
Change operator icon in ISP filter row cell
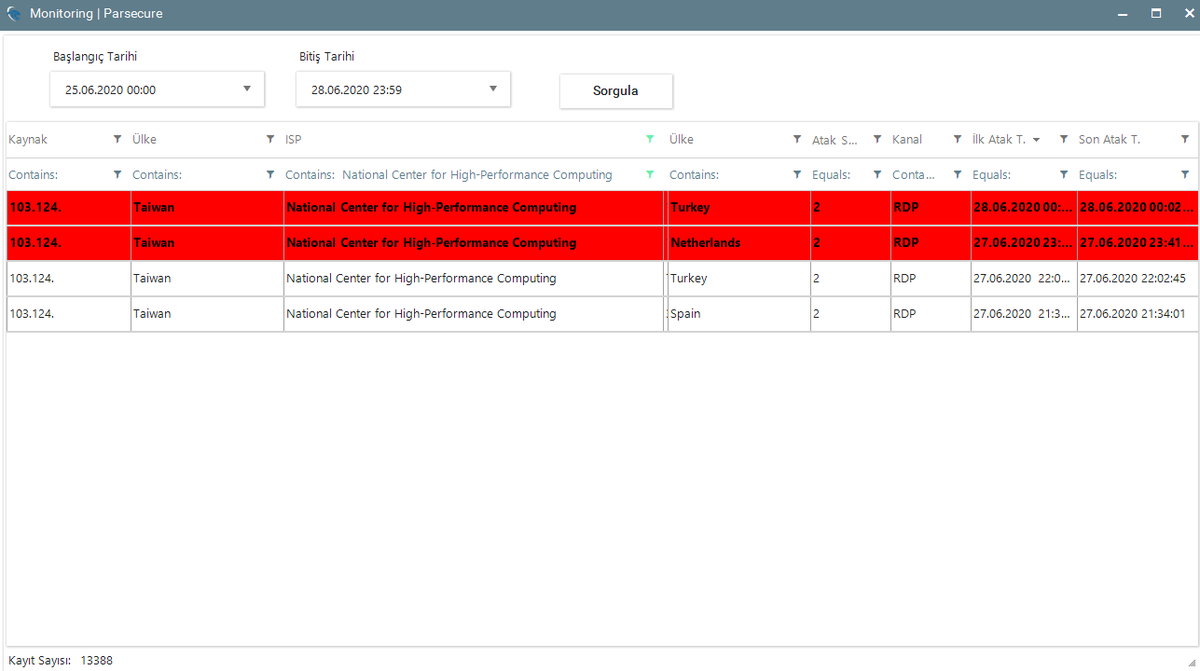pos(650,175)
